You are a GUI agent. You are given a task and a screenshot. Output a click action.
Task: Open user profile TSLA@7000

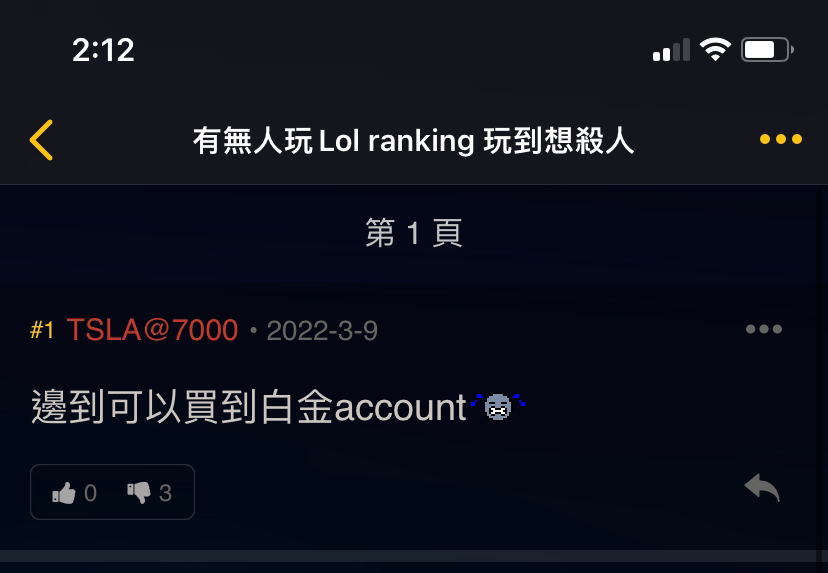152,330
